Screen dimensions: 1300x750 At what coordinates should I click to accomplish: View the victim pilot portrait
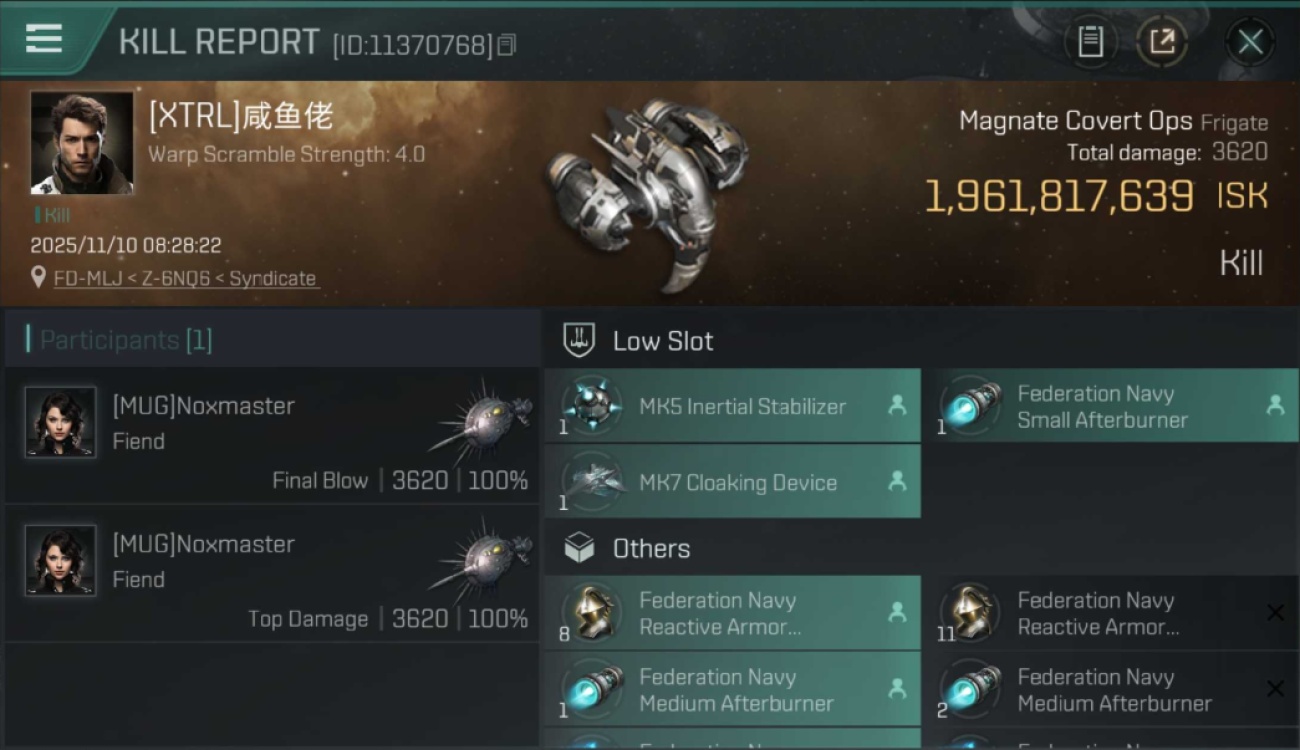(x=81, y=142)
